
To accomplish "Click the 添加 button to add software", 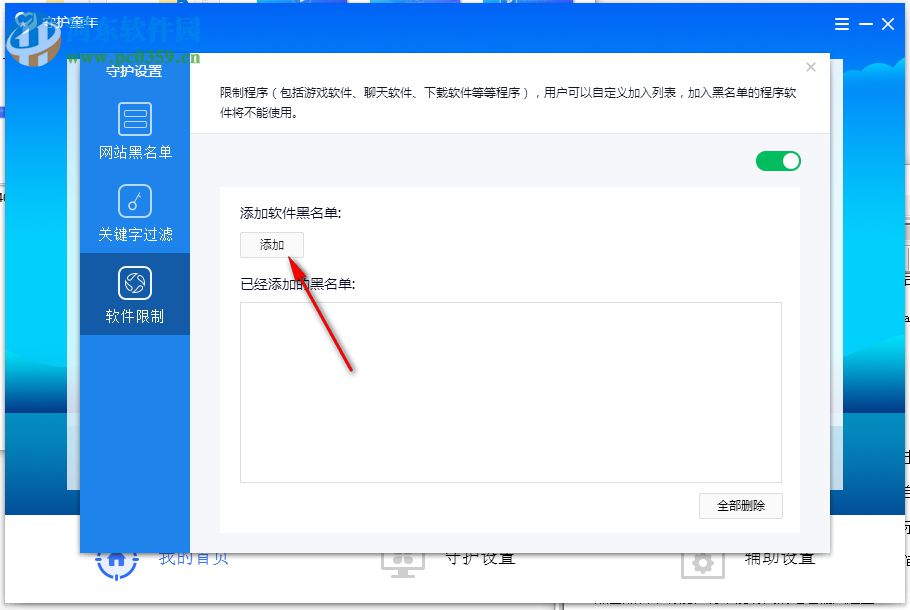I will point(271,244).
